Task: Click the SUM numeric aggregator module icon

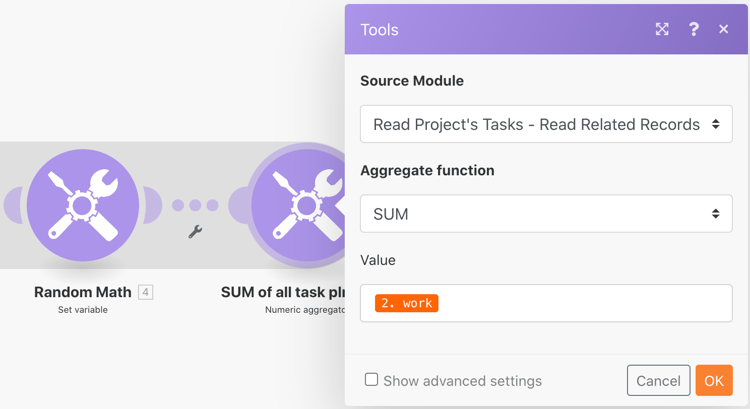Action: 300,205
